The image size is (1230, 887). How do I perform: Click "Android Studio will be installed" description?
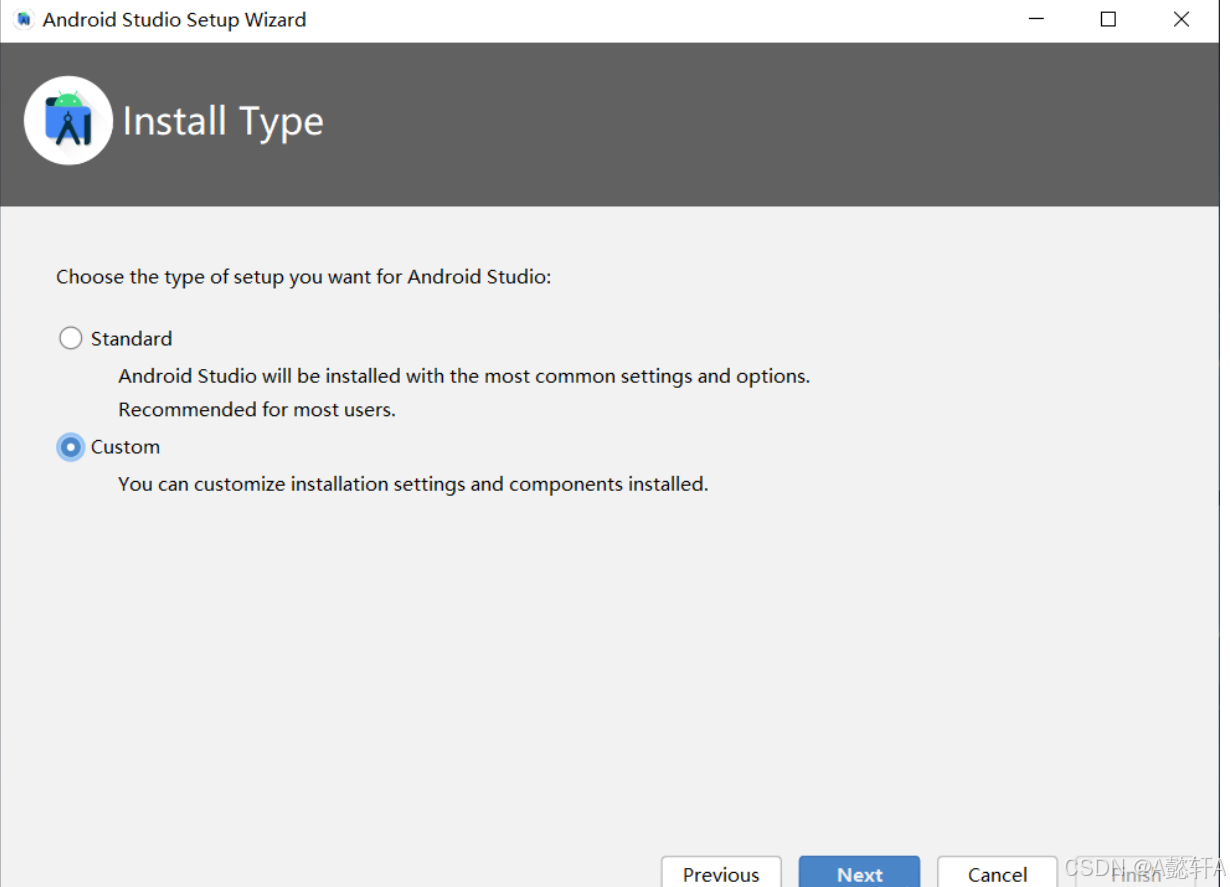[464, 377]
